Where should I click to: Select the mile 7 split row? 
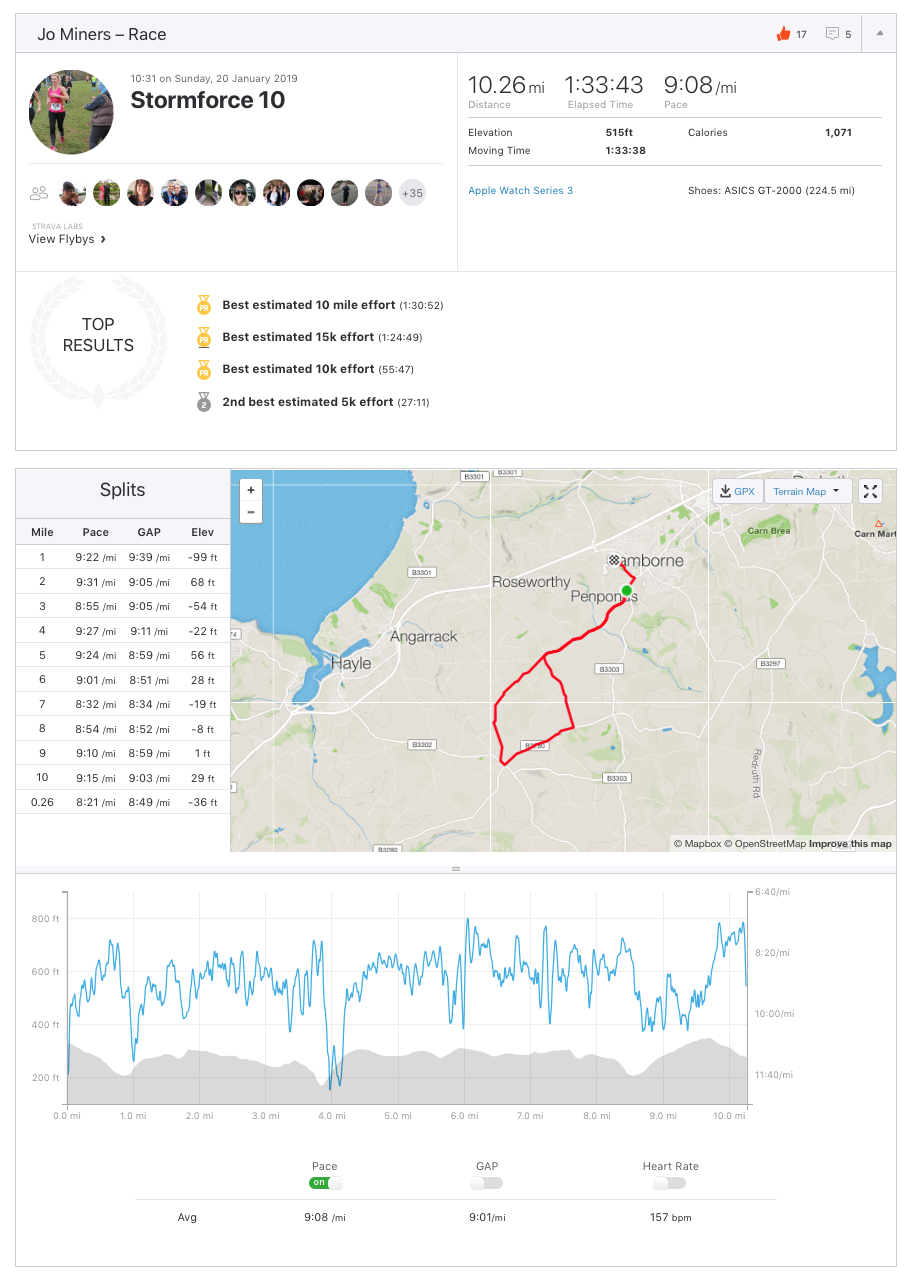[x=123, y=704]
